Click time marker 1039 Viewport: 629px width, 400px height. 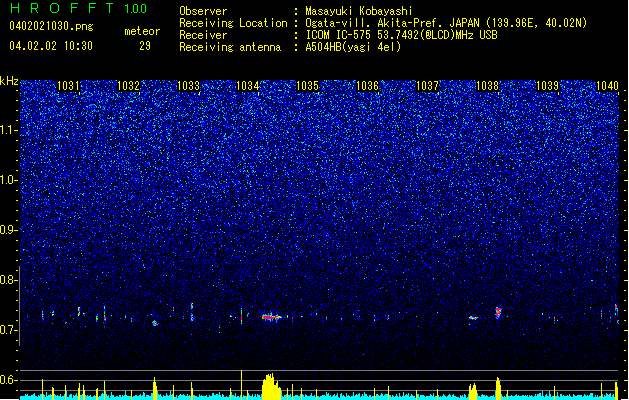tap(547, 86)
